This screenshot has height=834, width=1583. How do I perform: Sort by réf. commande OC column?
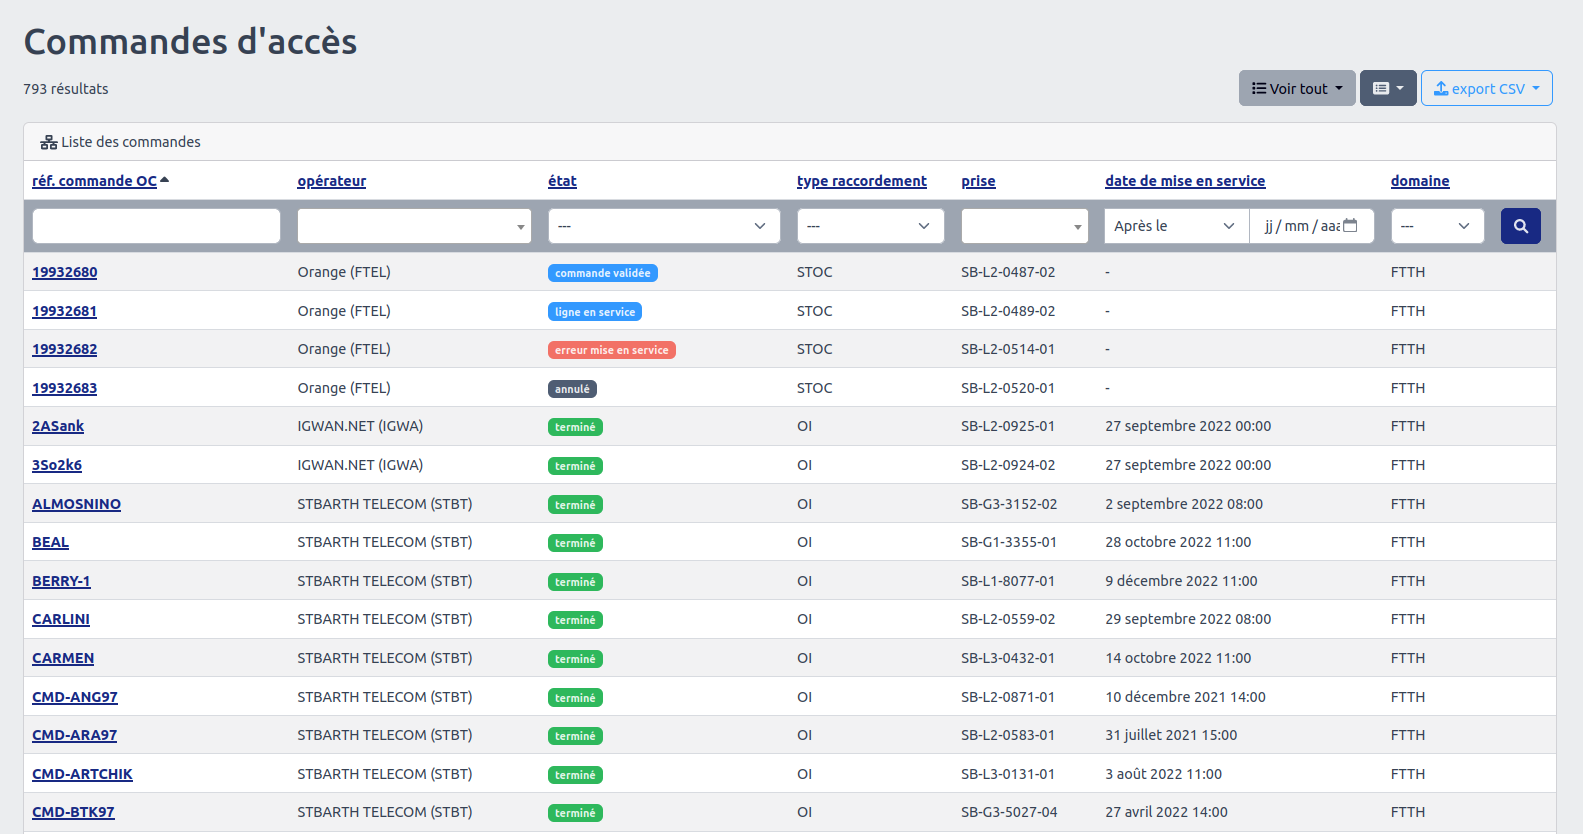(x=94, y=181)
